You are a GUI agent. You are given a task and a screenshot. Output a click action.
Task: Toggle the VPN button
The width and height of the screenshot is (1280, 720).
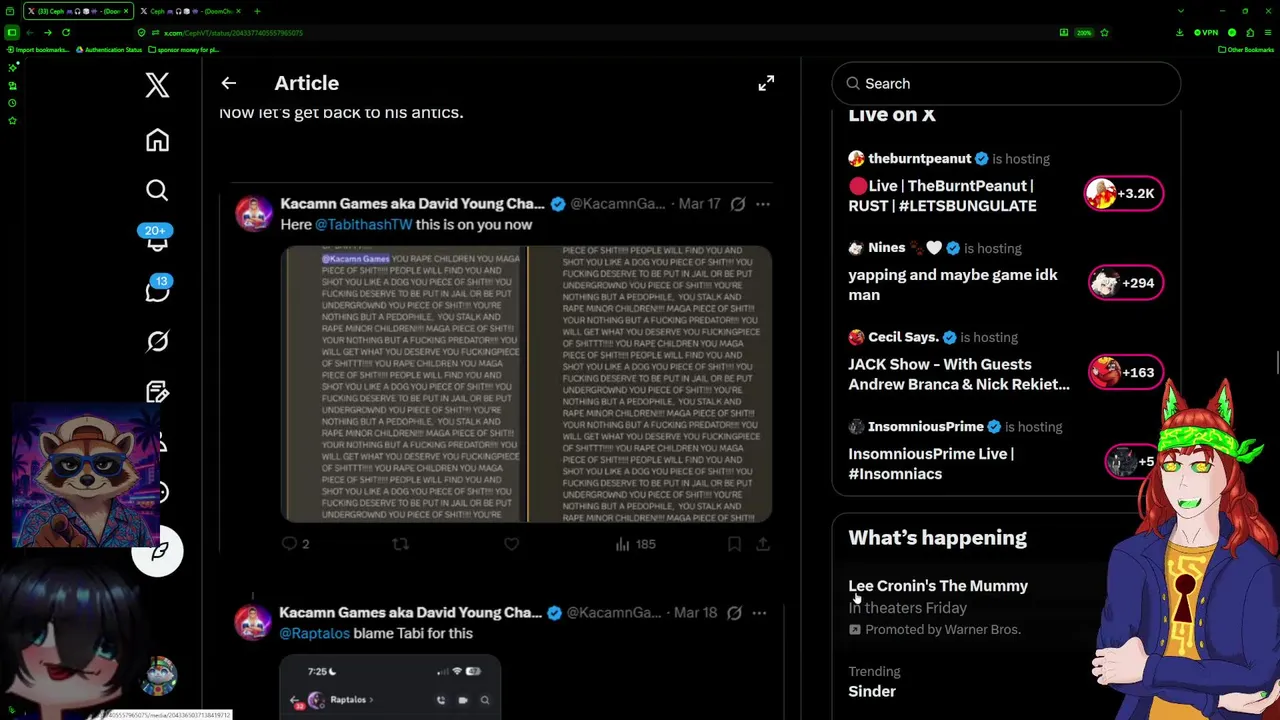[1207, 32]
